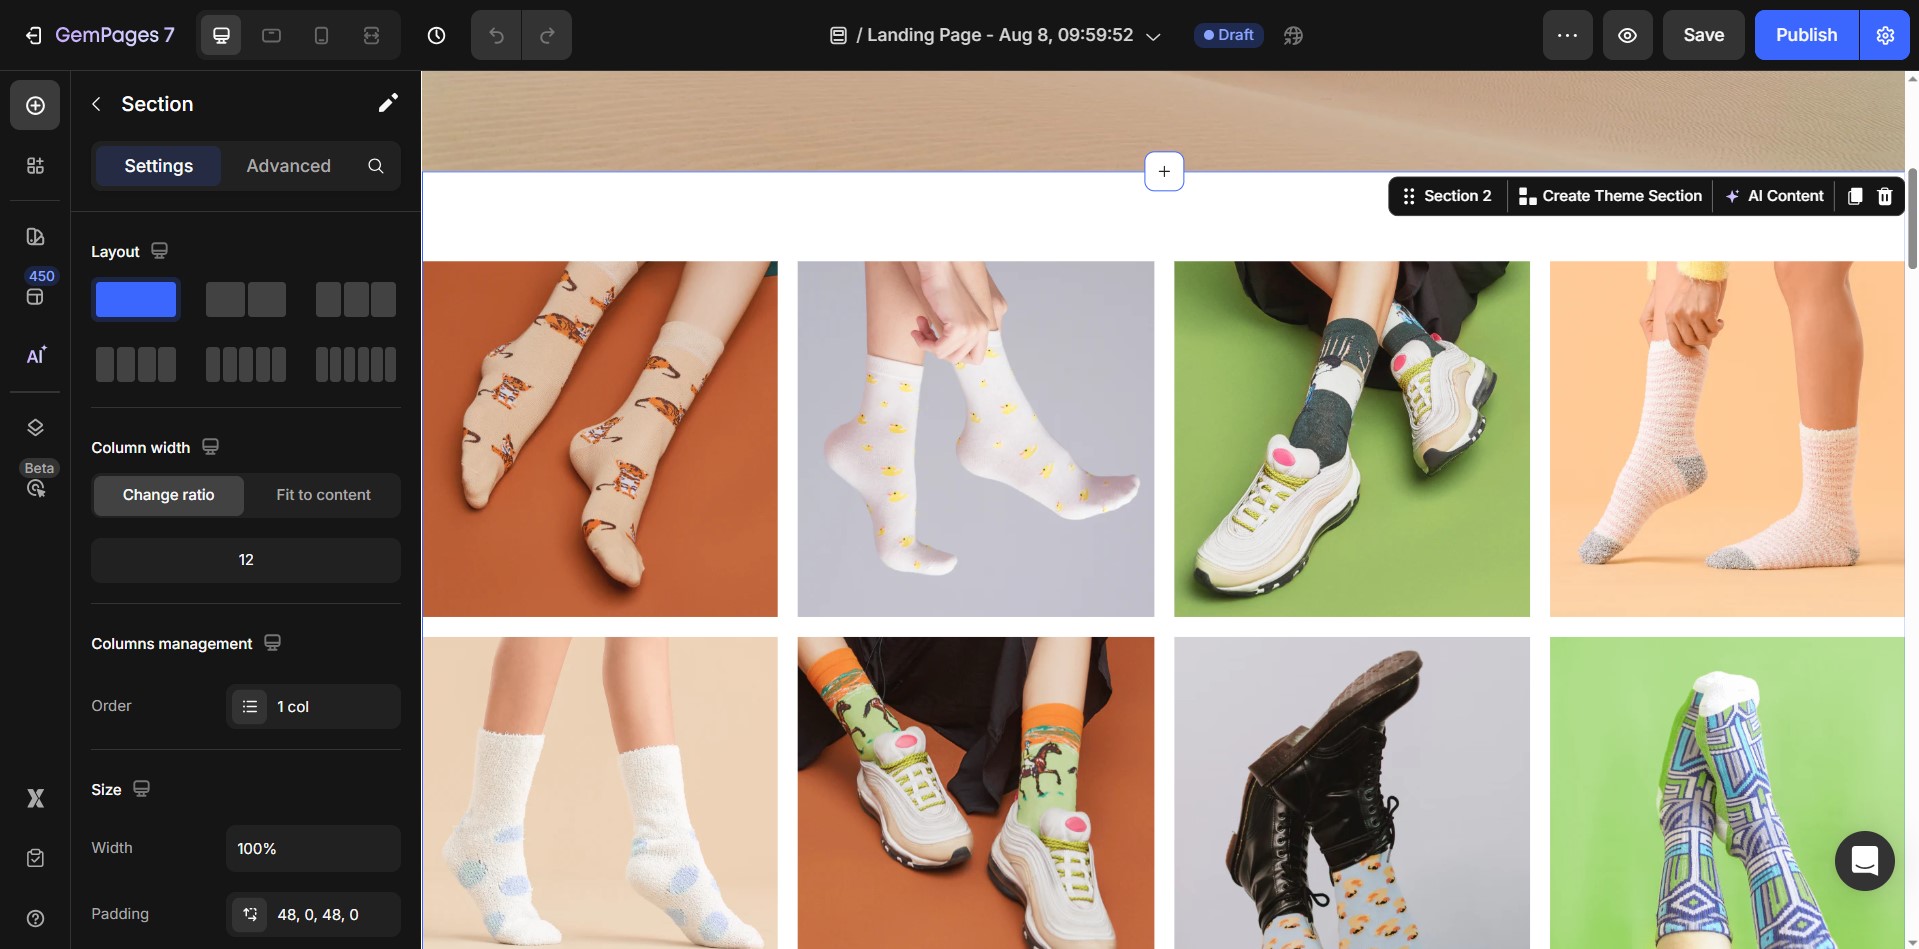Select the six-column layout
This screenshot has height=949, width=1919.
356,365
